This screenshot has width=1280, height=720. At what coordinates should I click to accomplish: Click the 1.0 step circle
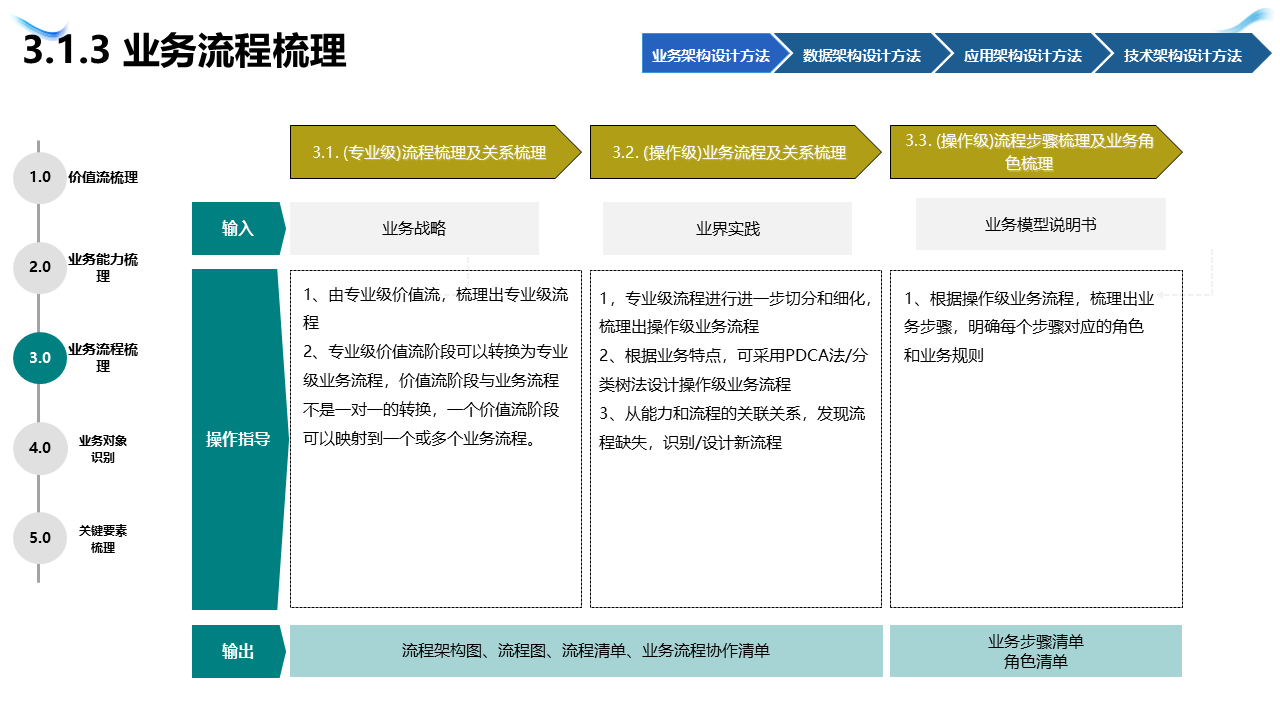tap(40, 177)
